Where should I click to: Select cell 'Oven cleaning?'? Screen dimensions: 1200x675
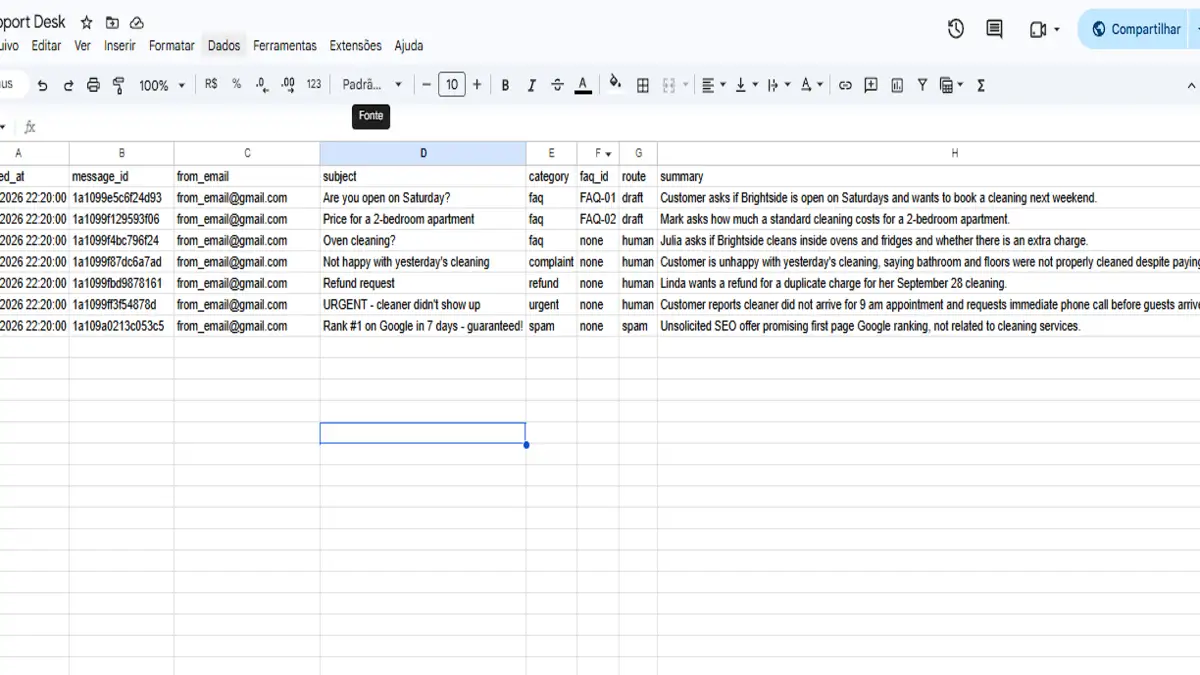pyautogui.click(x=423, y=240)
